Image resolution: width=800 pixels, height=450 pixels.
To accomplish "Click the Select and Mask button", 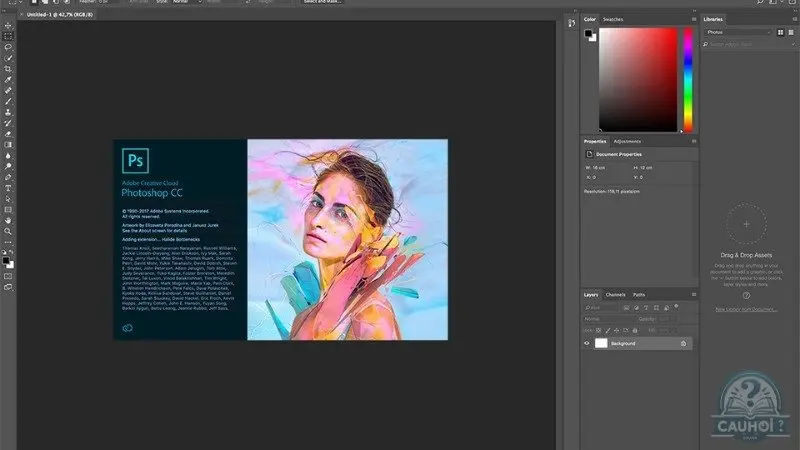I will pos(322,2).
